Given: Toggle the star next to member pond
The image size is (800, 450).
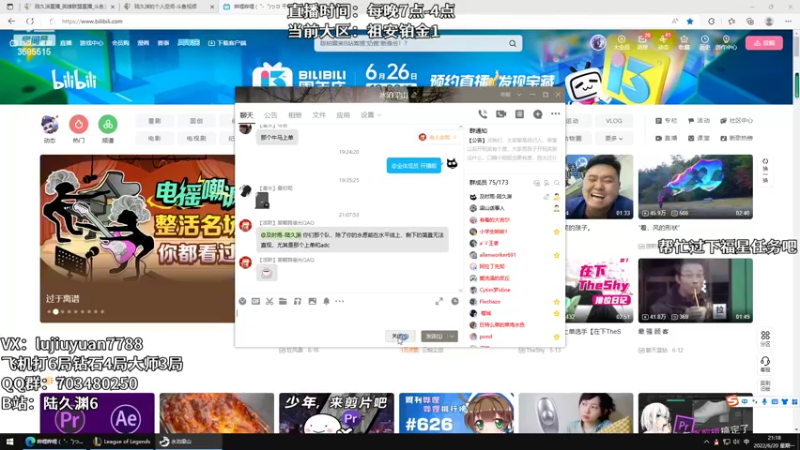Looking at the screenshot, I should click(x=557, y=337).
